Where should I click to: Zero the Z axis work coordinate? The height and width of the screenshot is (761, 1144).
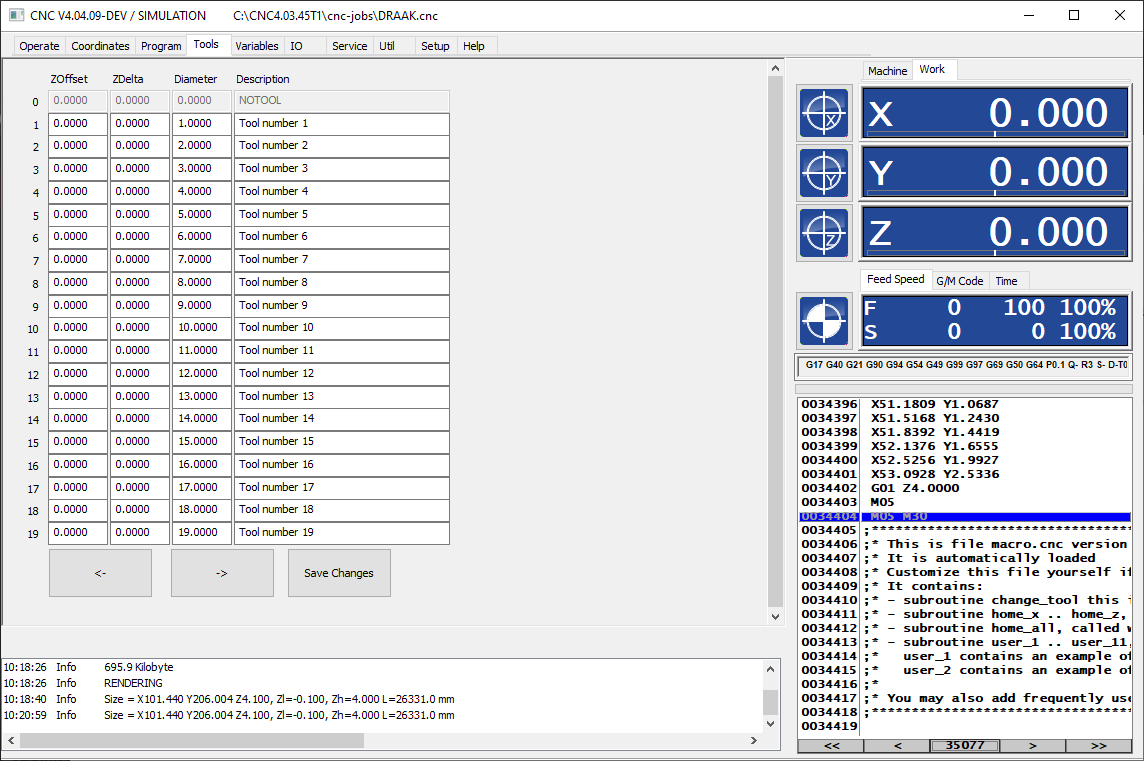click(x=824, y=233)
